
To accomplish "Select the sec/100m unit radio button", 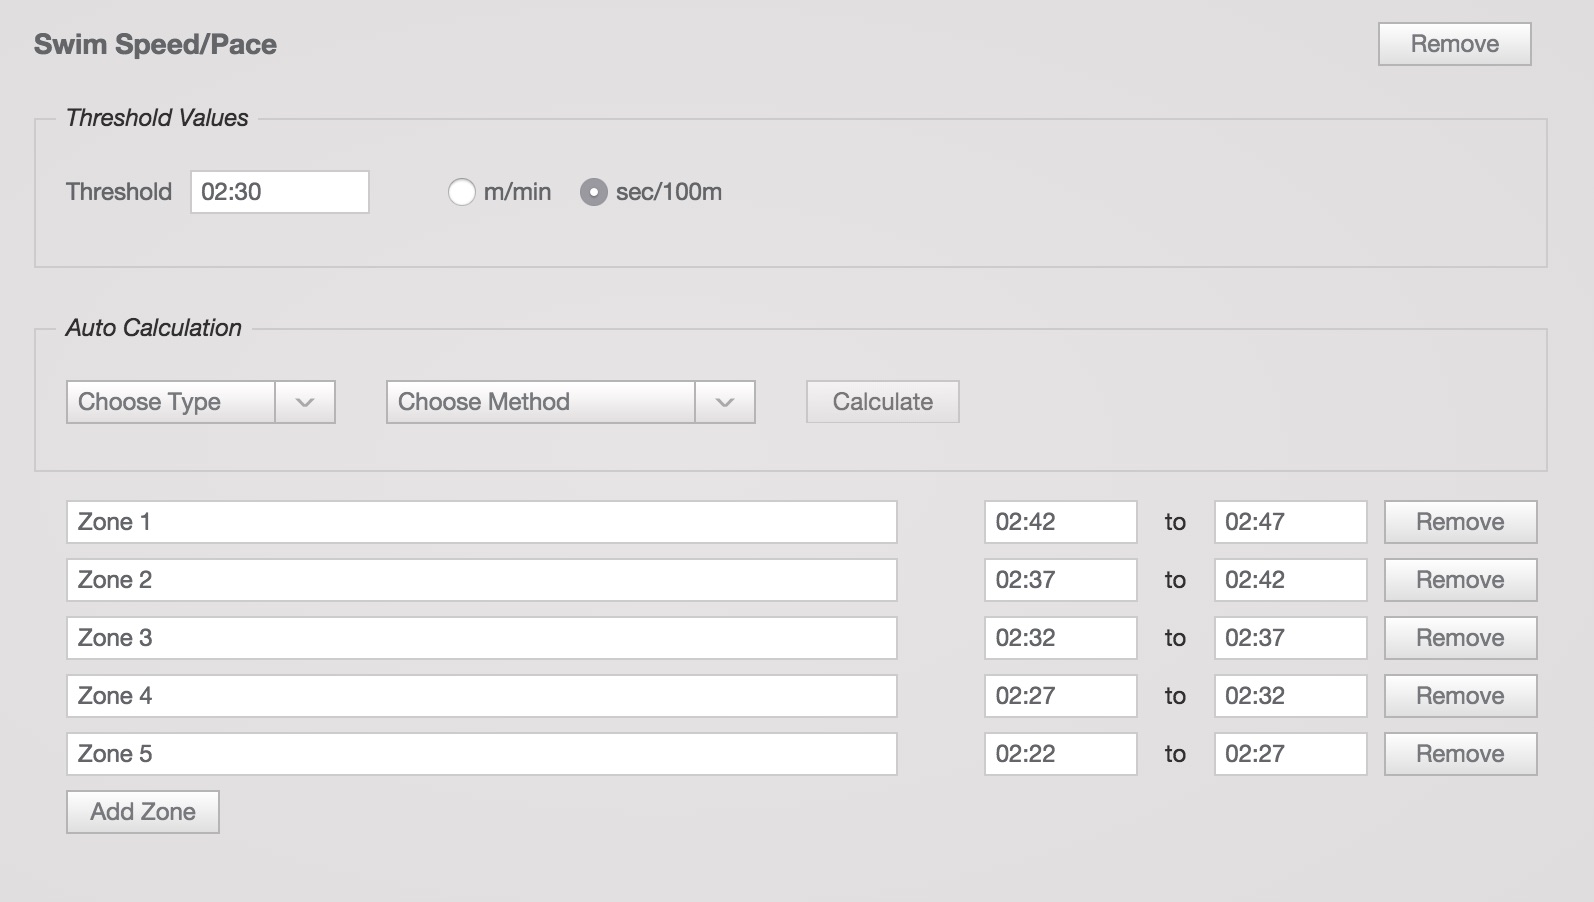I will pyautogui.click(x=593, y=192).
